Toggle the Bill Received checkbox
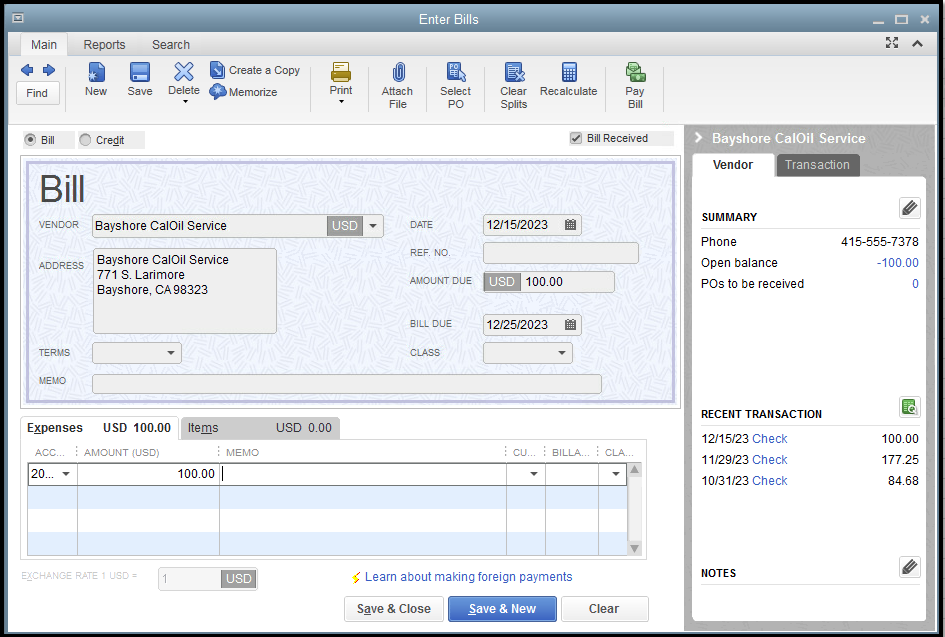Image resolution: width=945 pixels, height=637 pixels. point(576,138)
